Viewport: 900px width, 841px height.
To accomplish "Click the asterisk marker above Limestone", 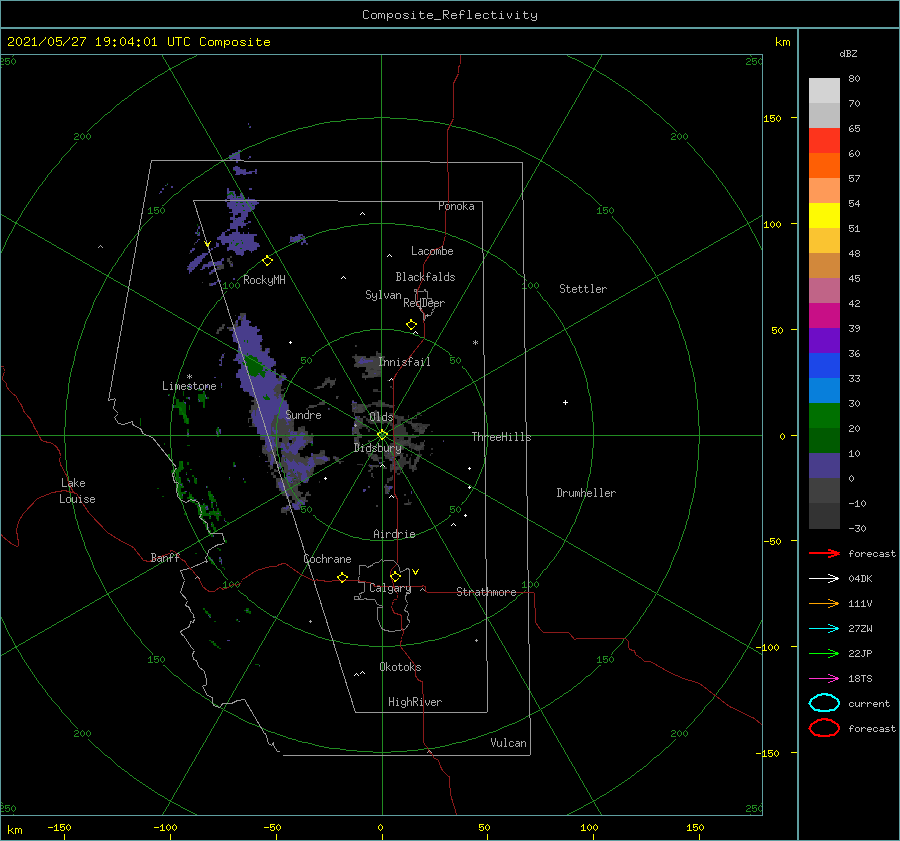I will (x=189, y=377).
